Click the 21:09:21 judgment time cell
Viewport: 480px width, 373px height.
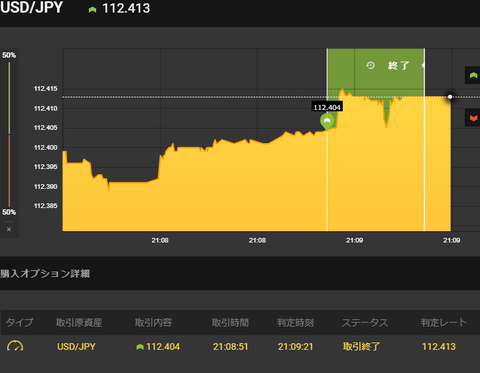point(296,347)
